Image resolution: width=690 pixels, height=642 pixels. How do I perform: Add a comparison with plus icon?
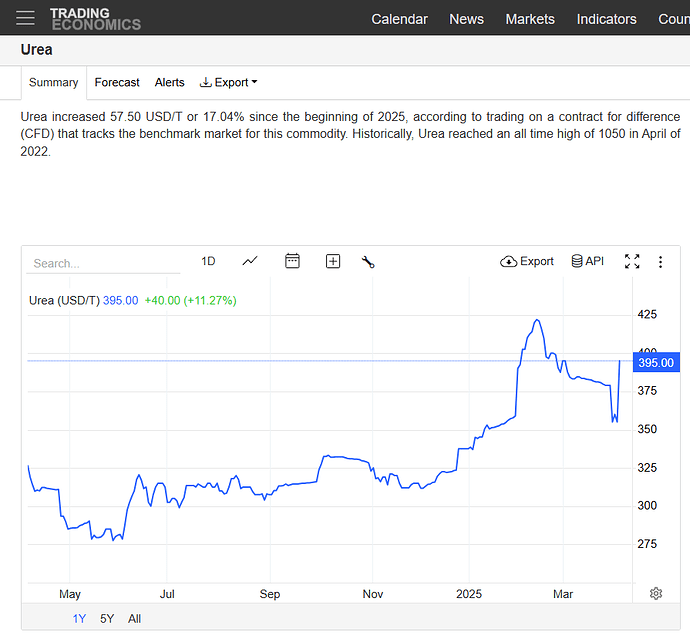(x=333, y=261)
